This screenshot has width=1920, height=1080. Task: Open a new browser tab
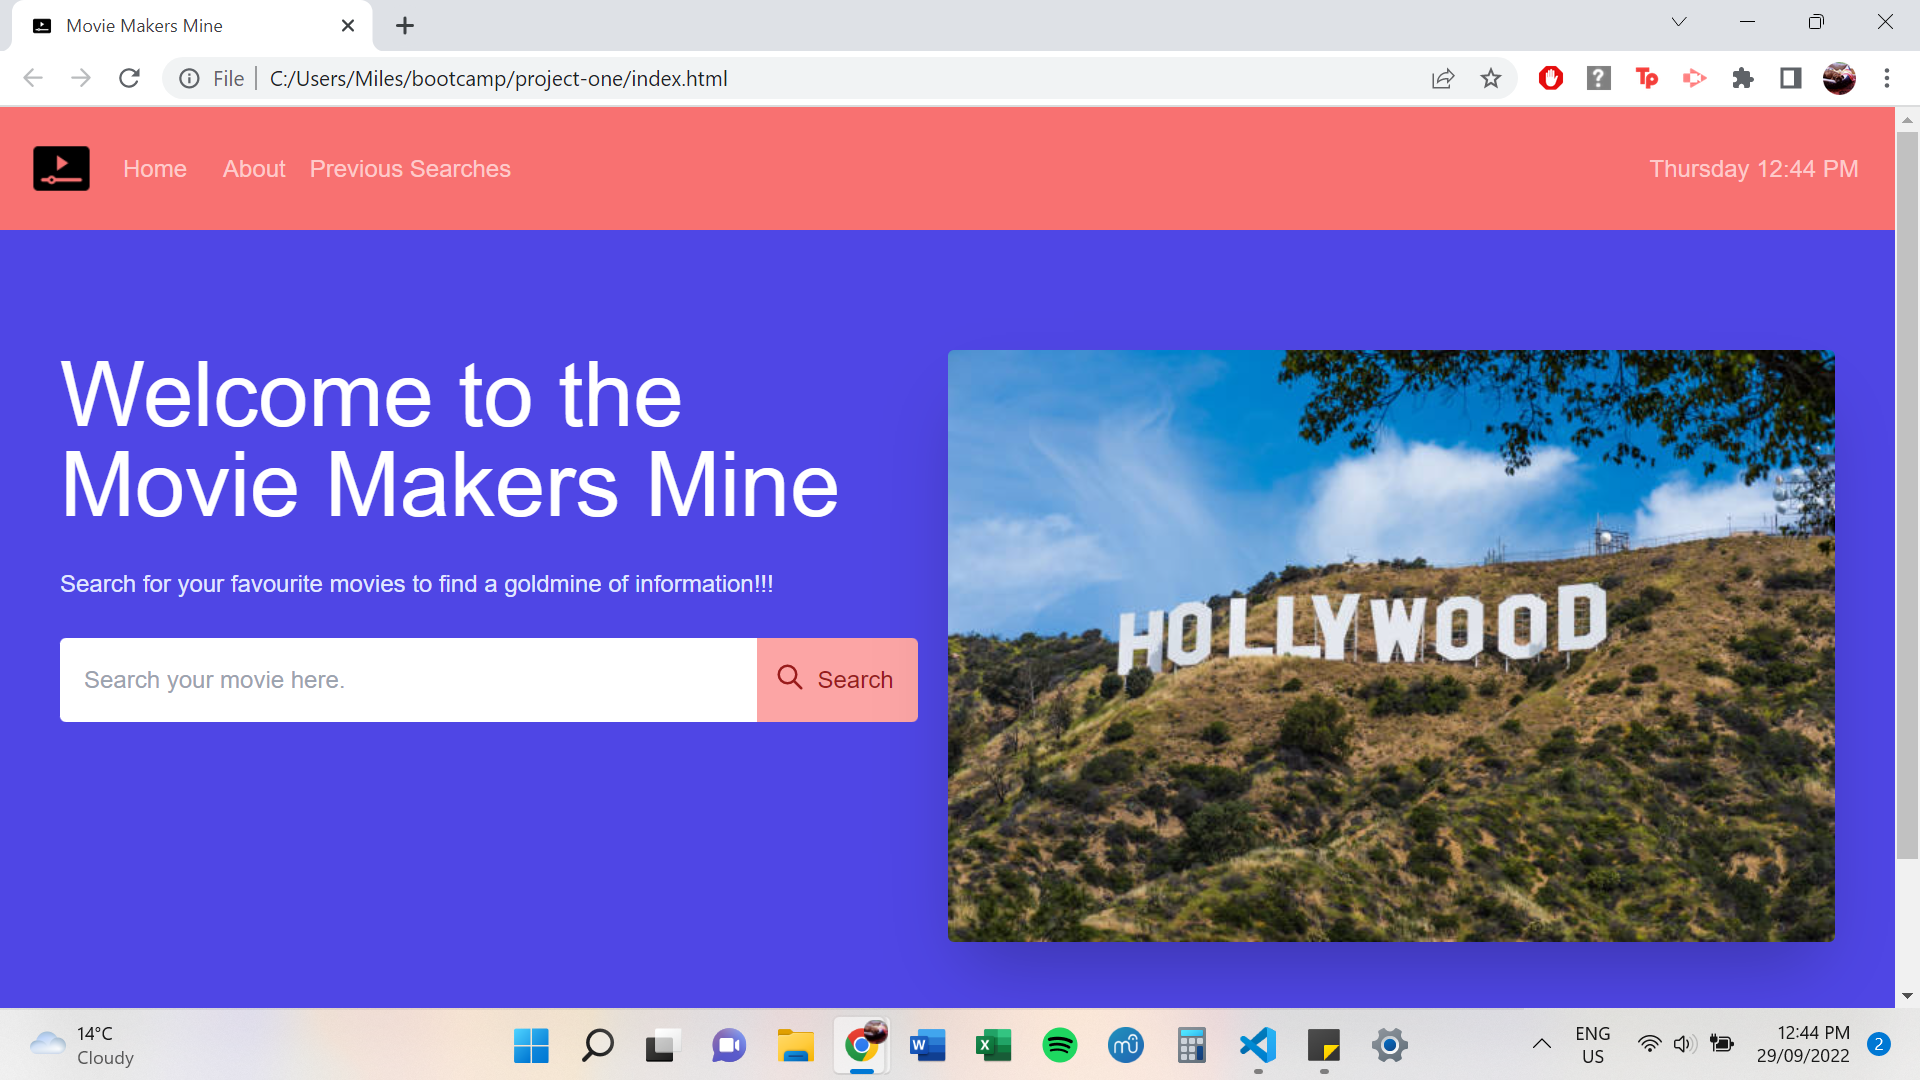[405, 26]
